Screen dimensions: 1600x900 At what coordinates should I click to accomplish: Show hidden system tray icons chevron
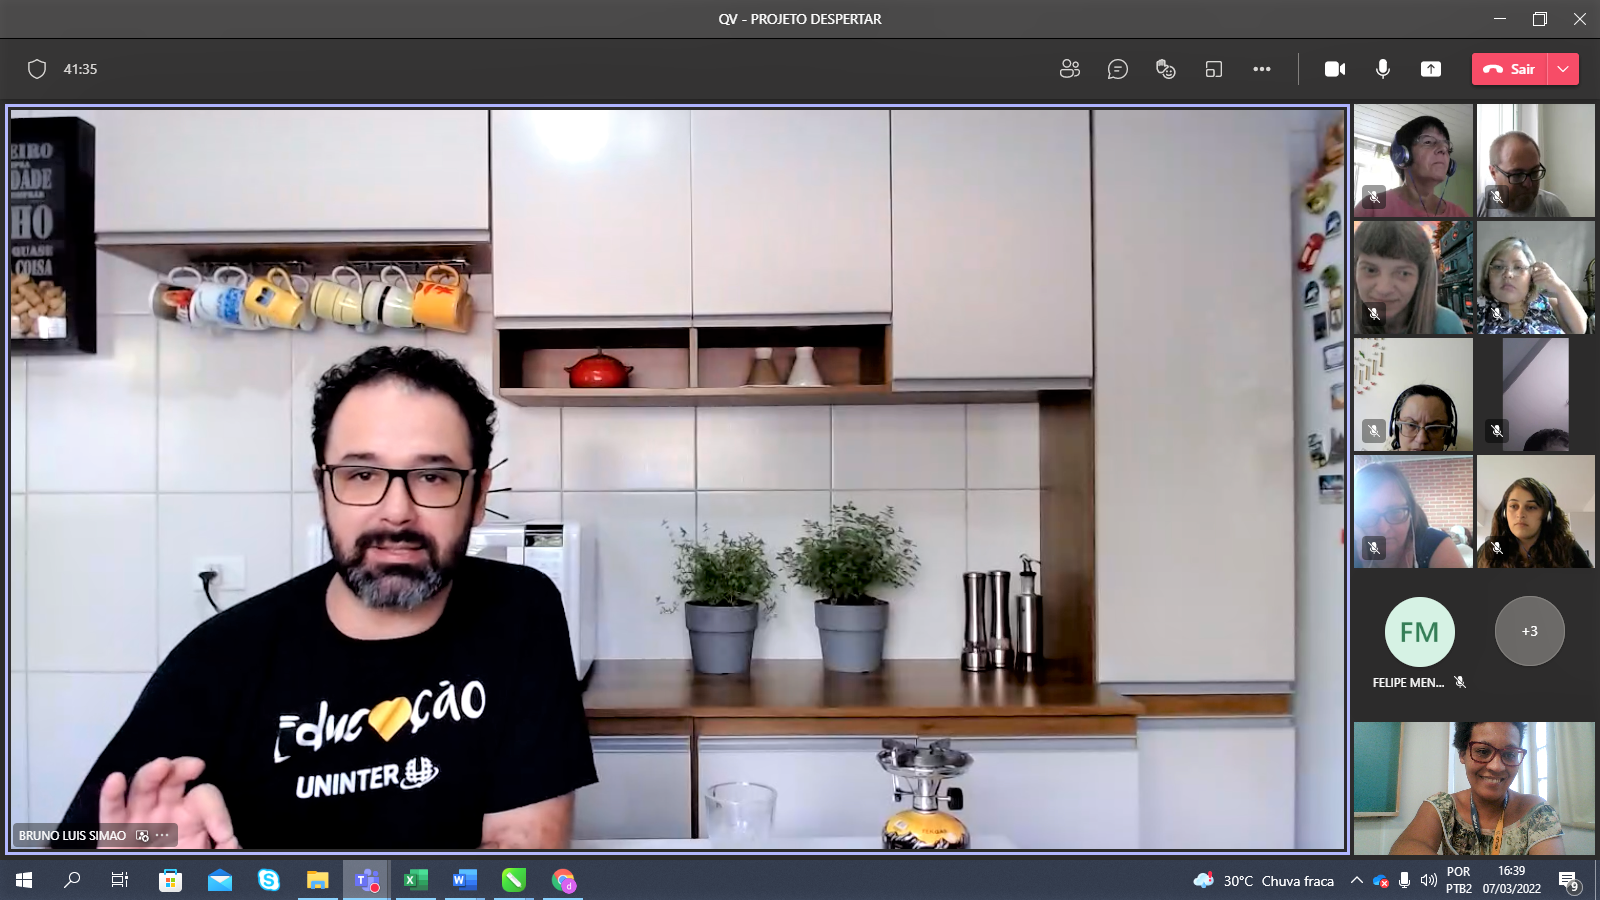pos(1356,880)
